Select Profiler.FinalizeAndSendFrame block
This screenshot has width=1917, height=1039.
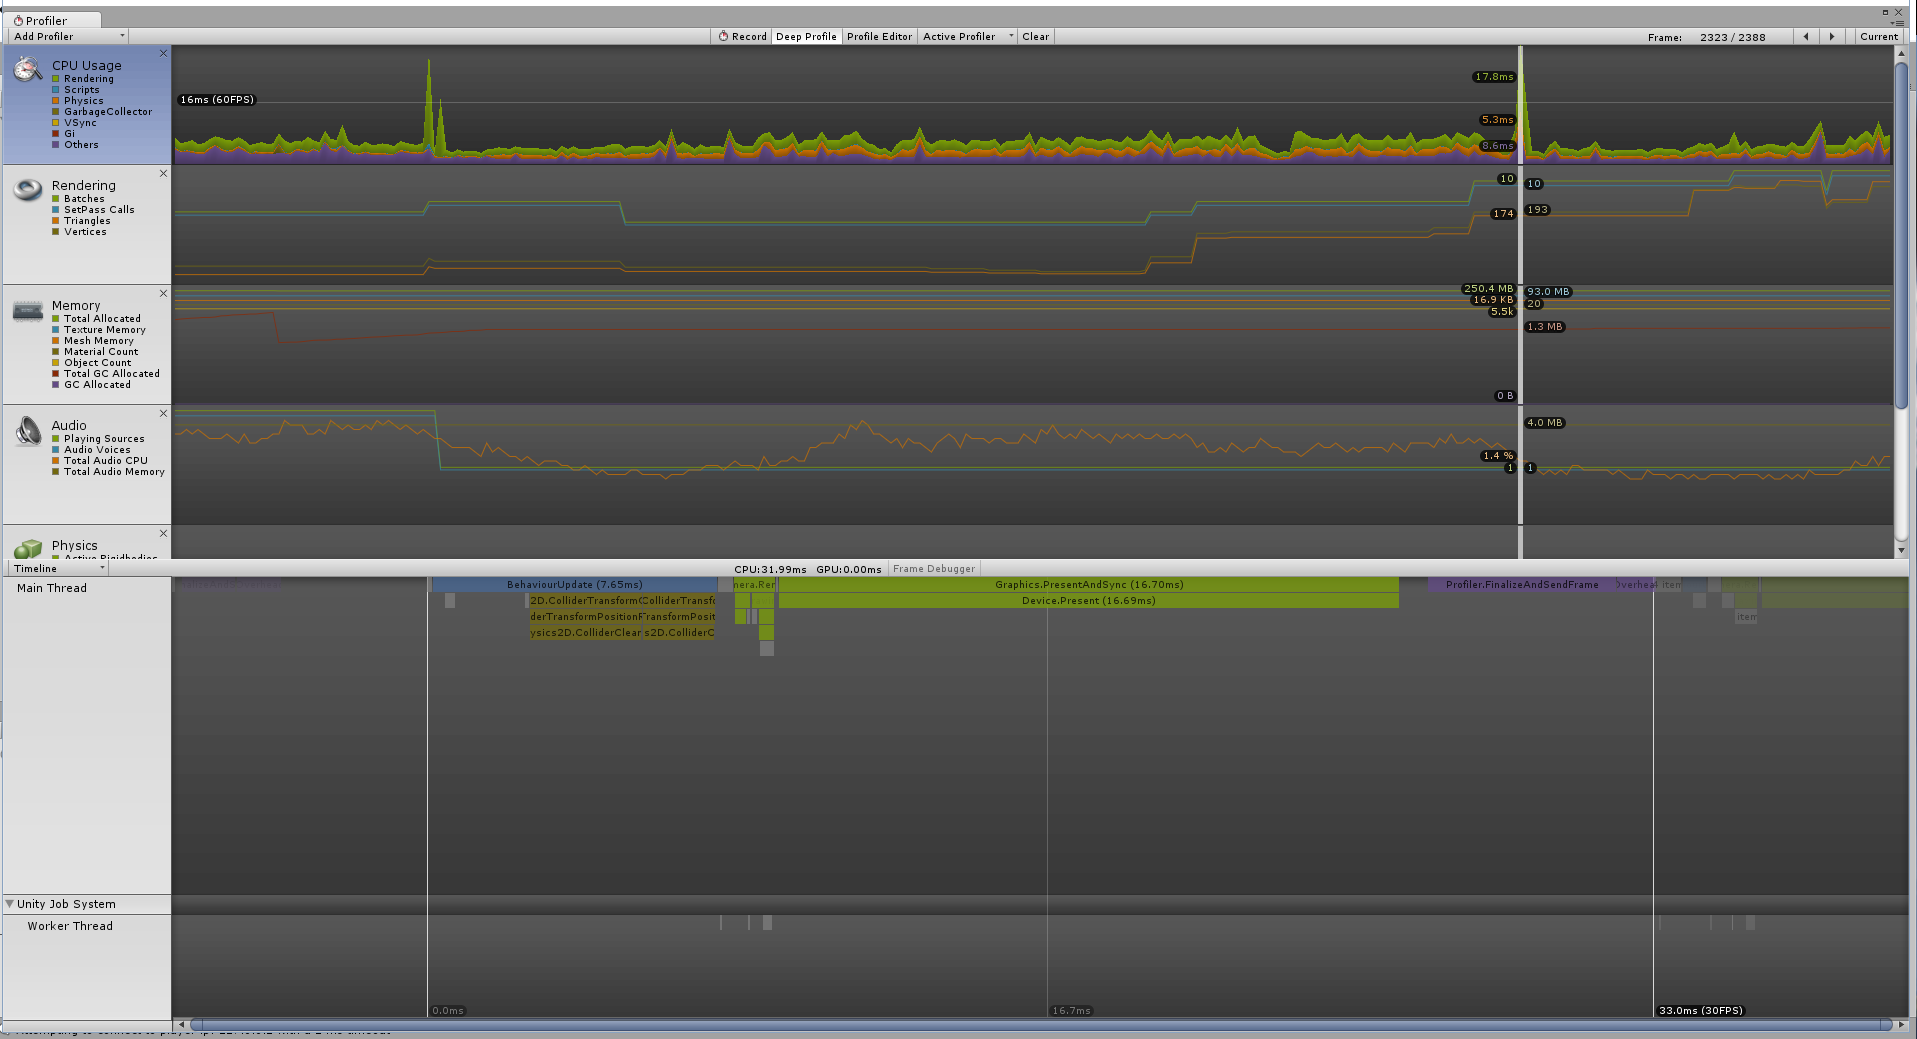[1522, 585]
